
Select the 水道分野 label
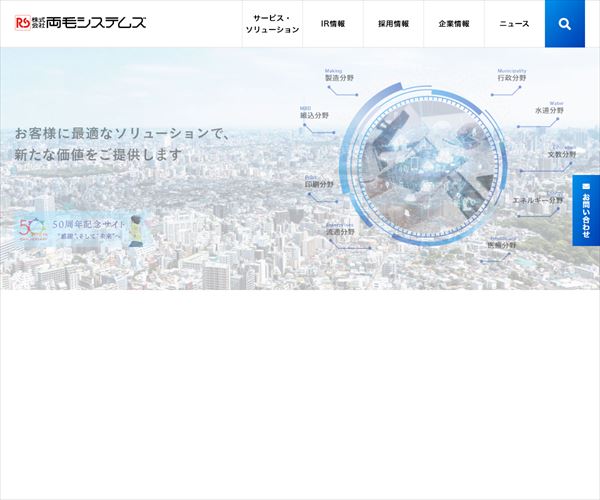(x=549, y=111)
